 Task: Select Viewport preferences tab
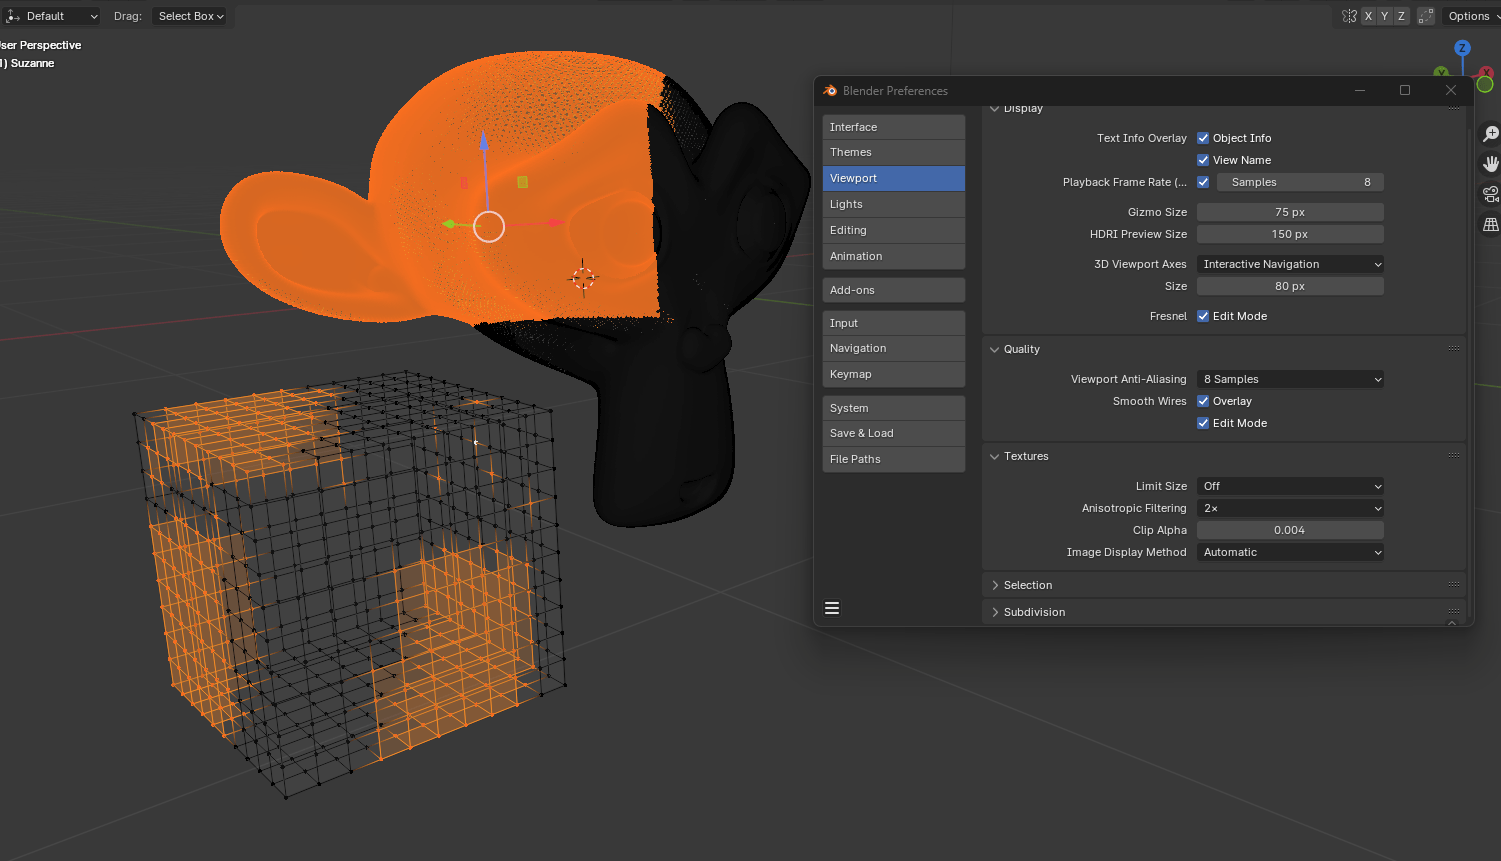coord(894,178)
